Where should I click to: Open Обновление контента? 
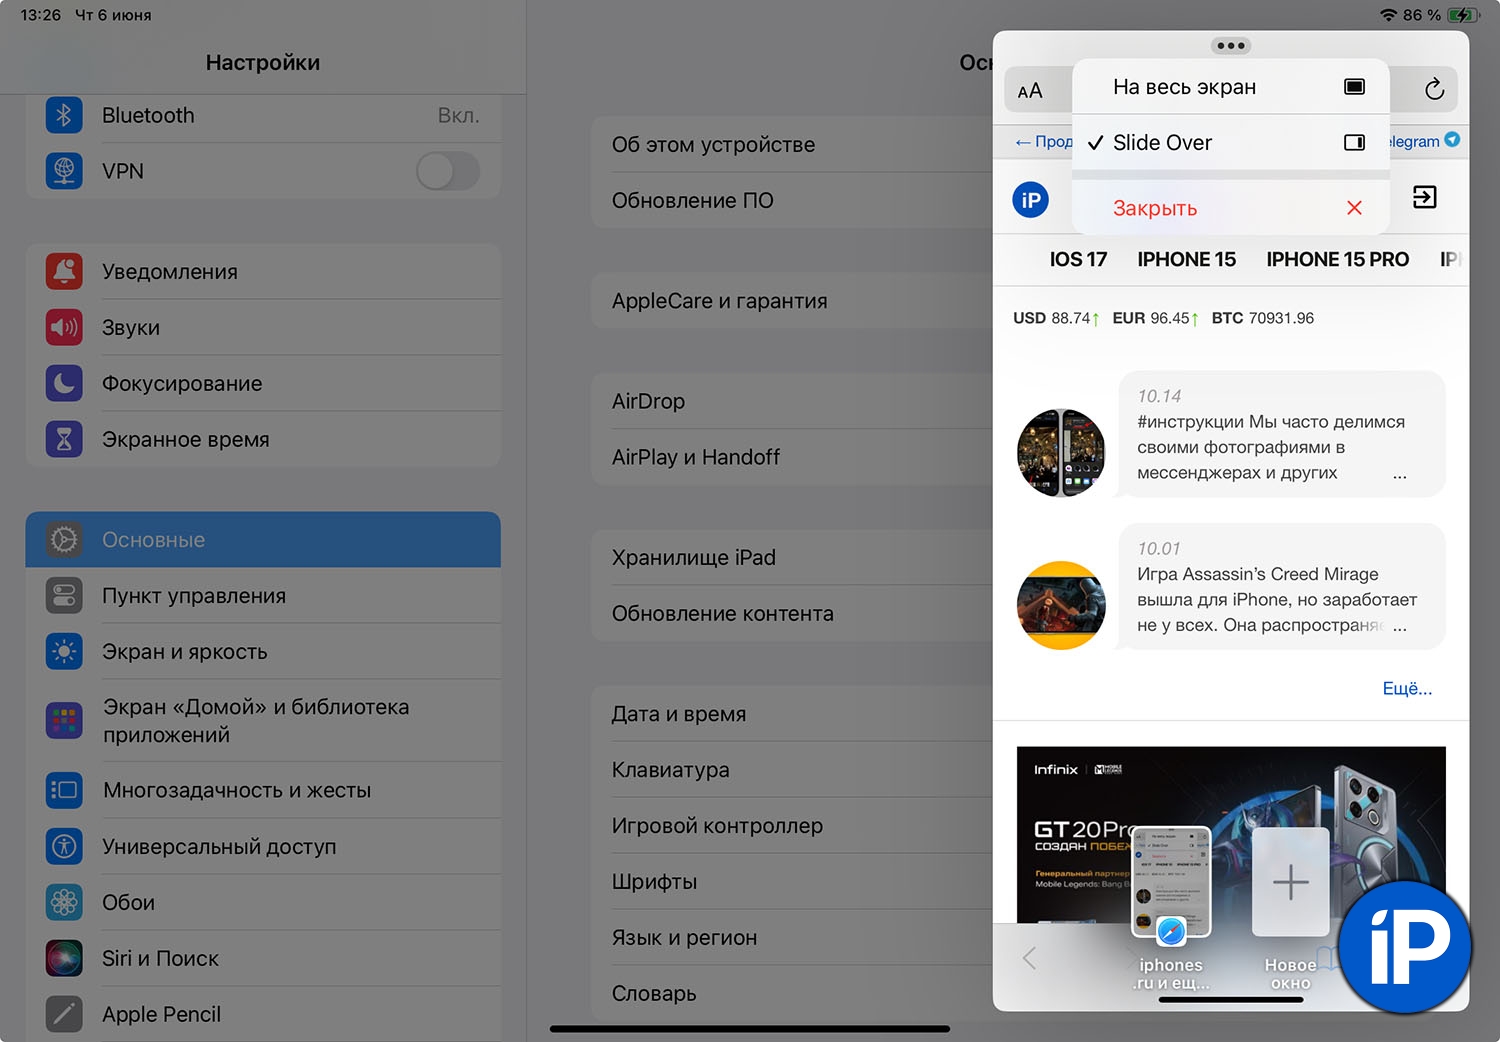pyautogui.click(x=792, y=613)
